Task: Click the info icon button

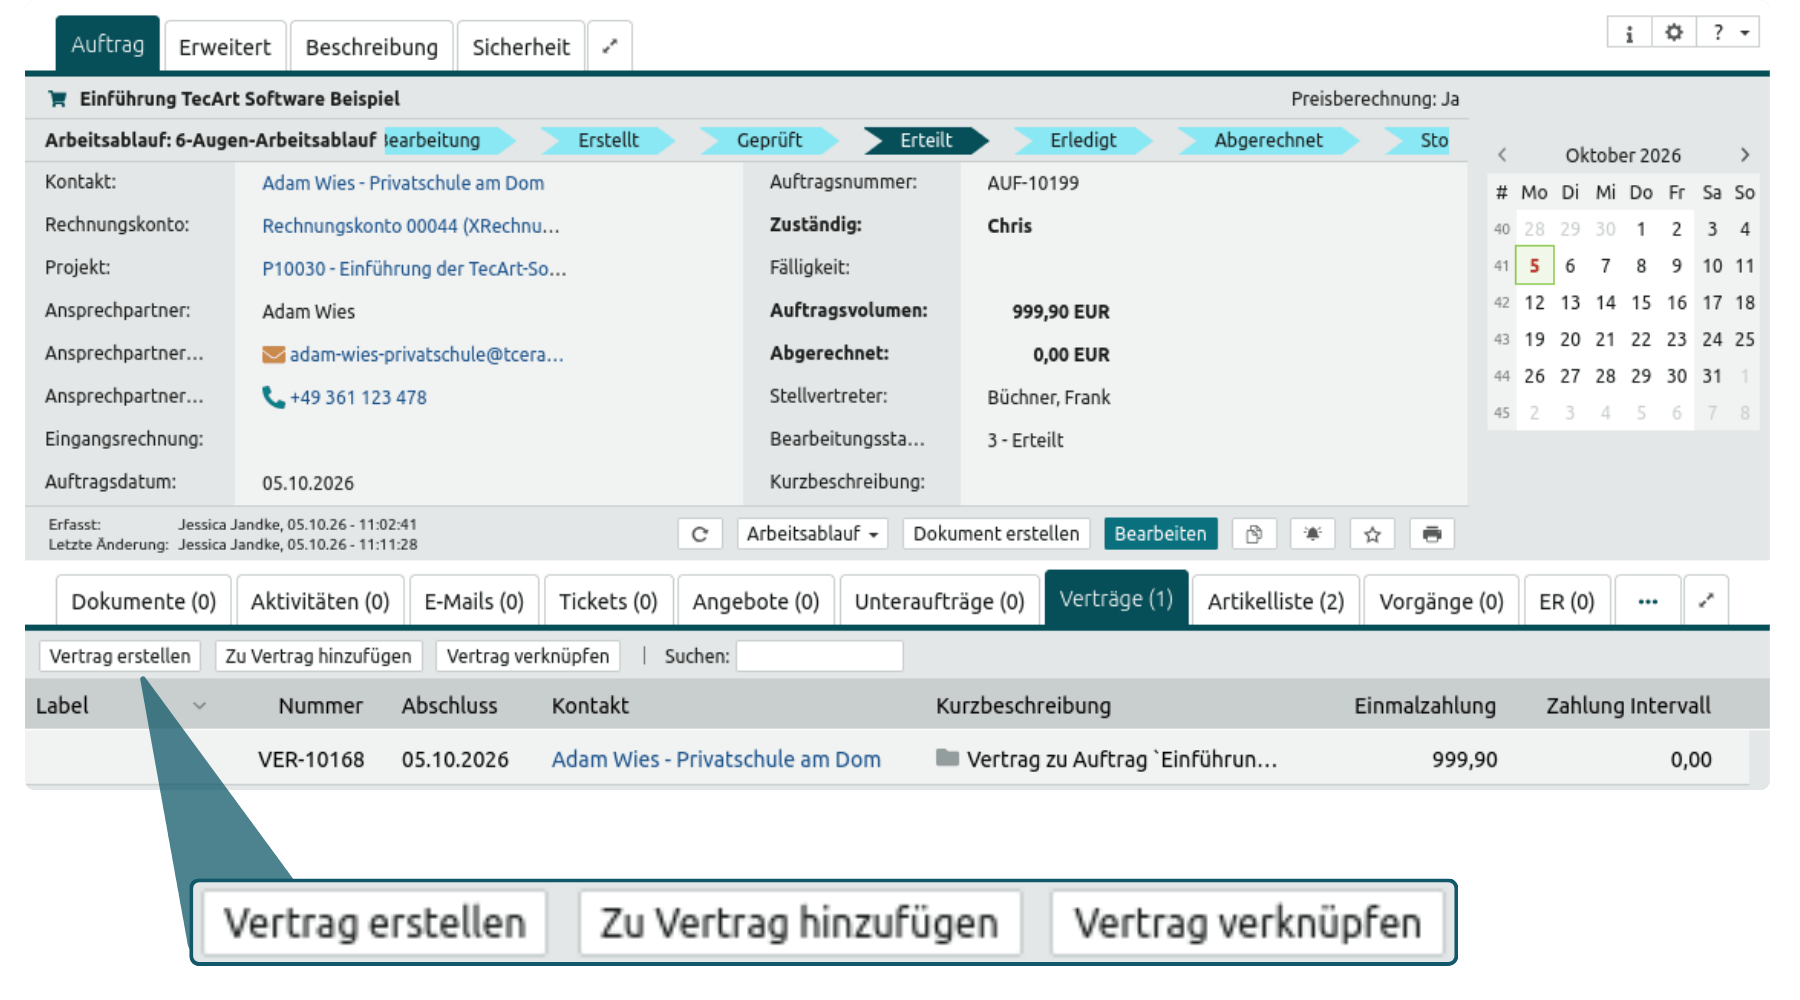Action: click(x=1629, y=33)
